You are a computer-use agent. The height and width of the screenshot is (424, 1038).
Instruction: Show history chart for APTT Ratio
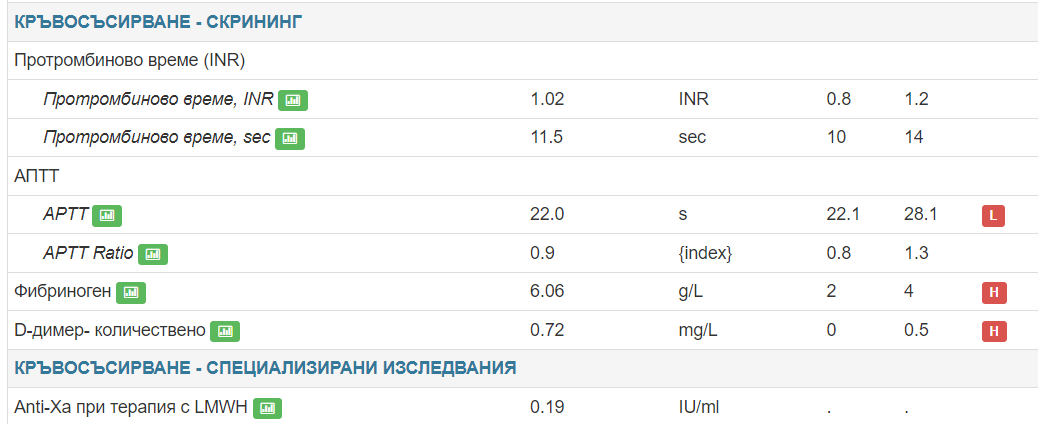(152, 254)
